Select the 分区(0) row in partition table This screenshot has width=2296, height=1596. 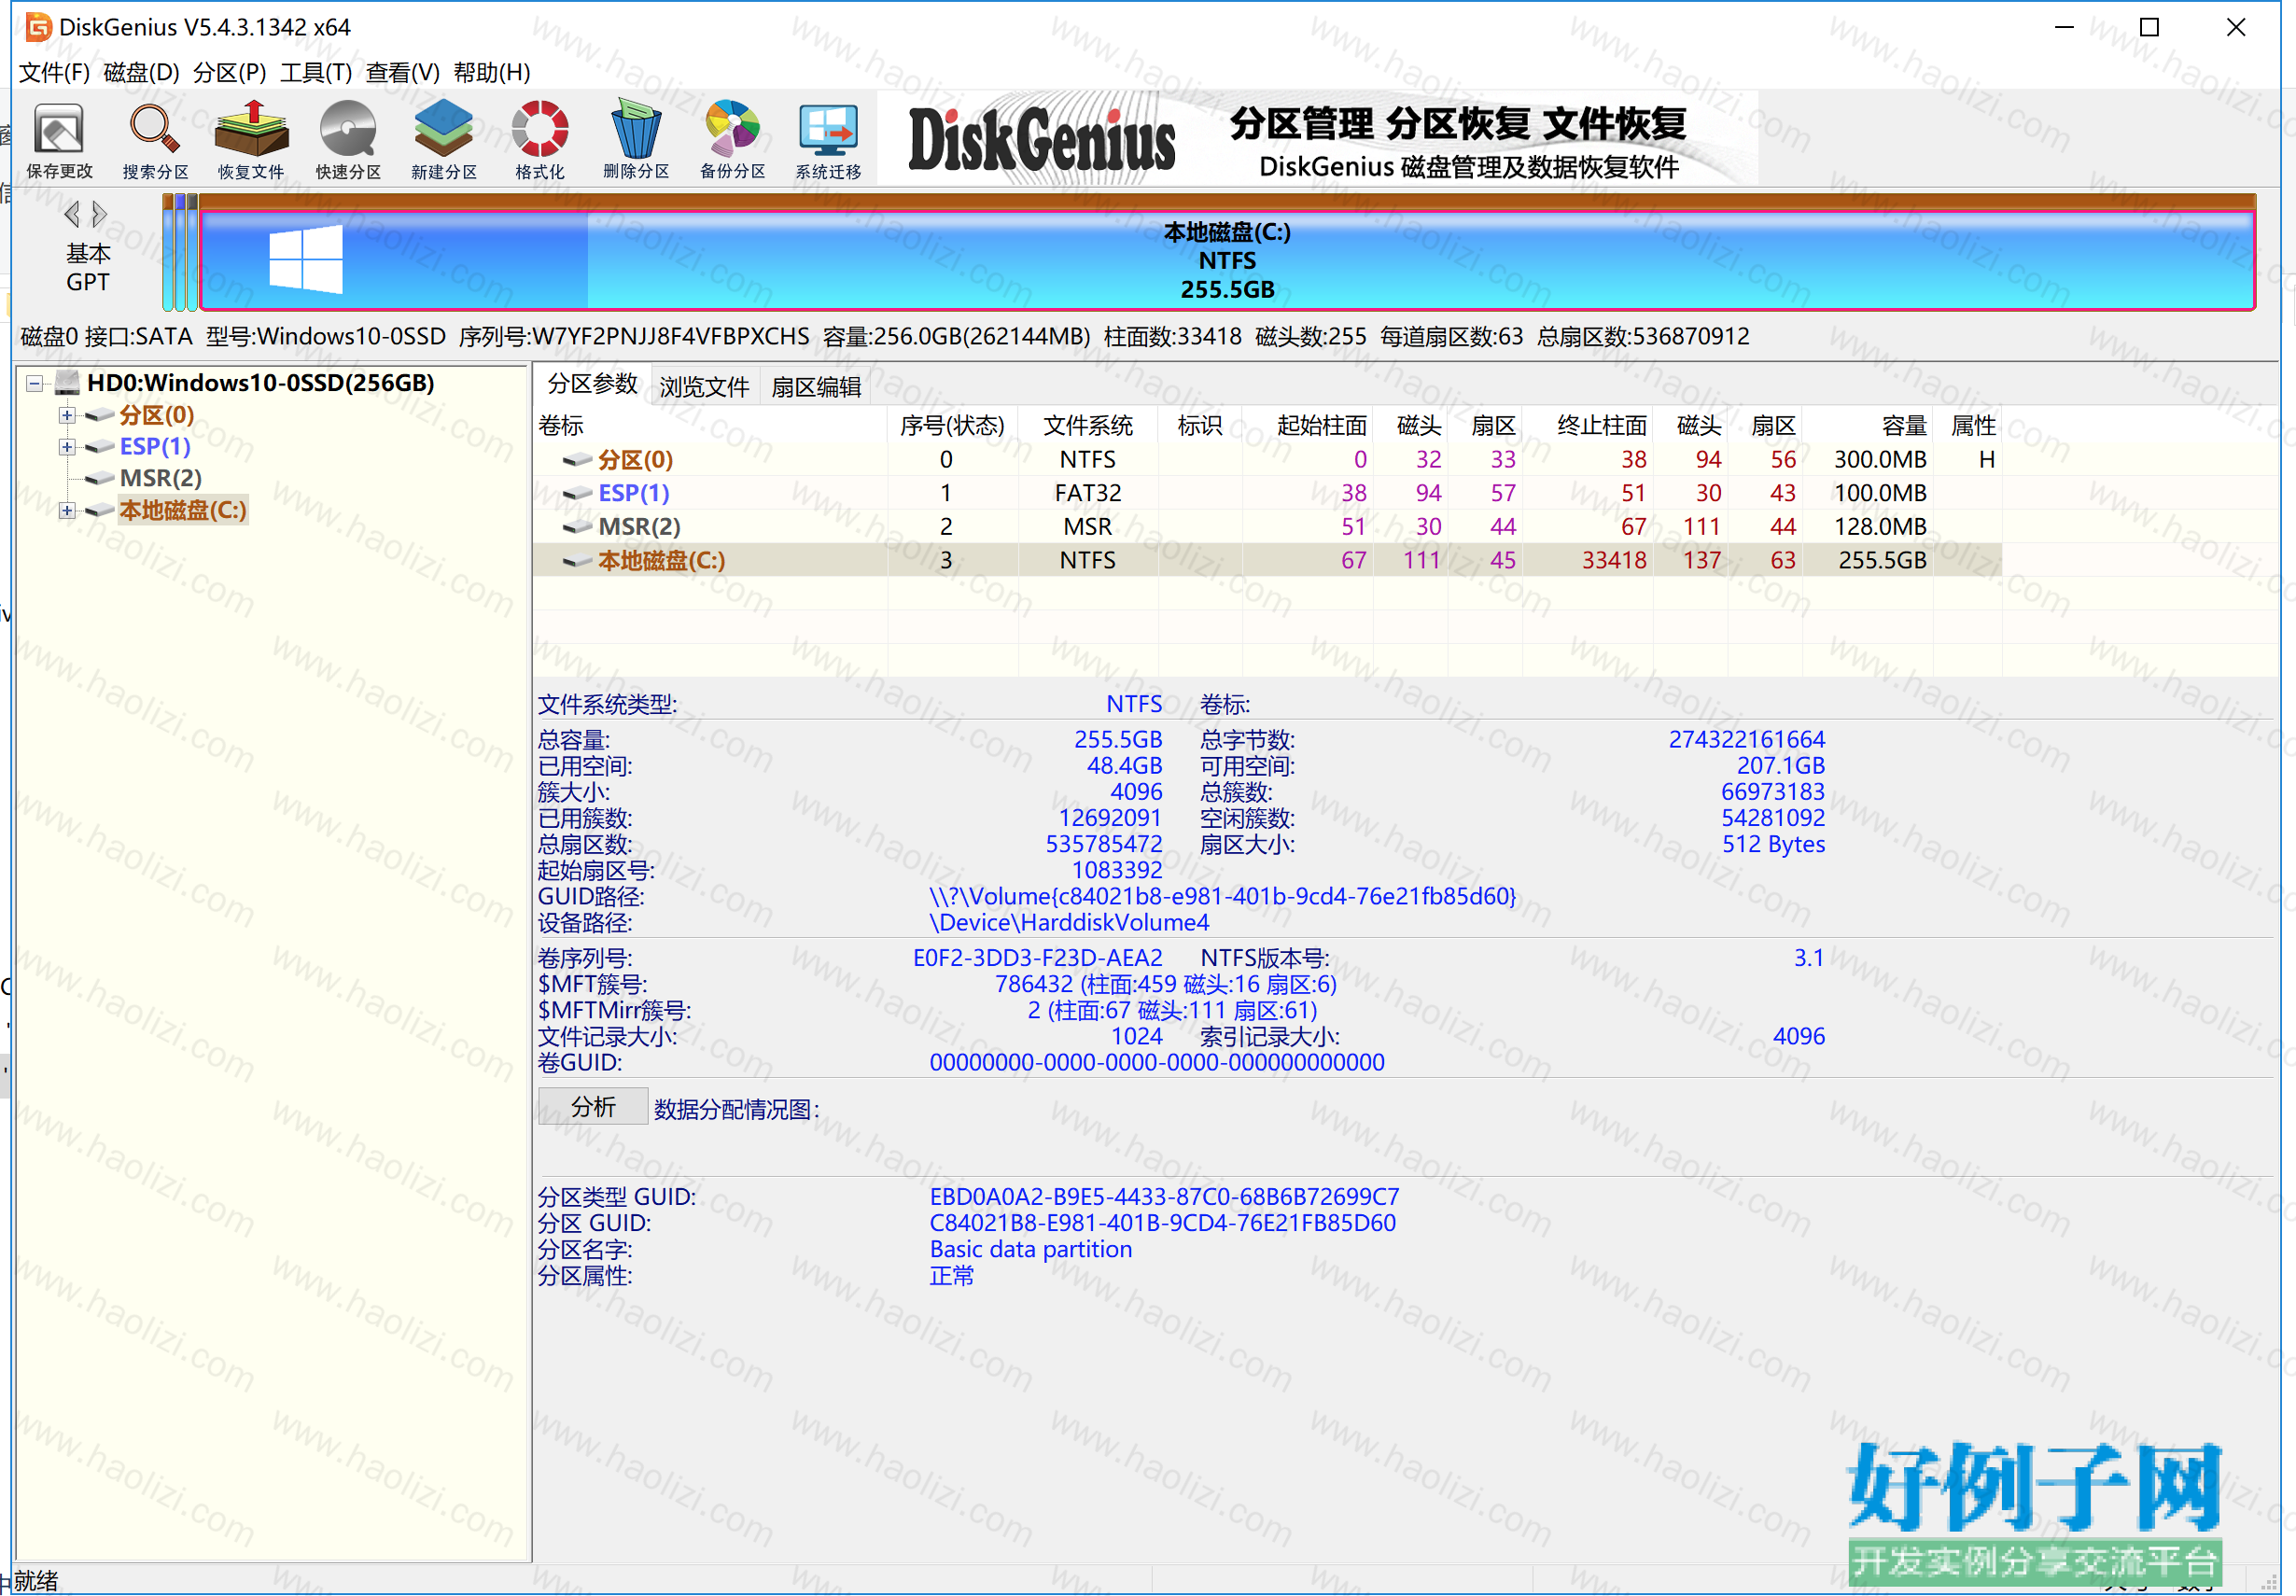tap(1267, 460)
